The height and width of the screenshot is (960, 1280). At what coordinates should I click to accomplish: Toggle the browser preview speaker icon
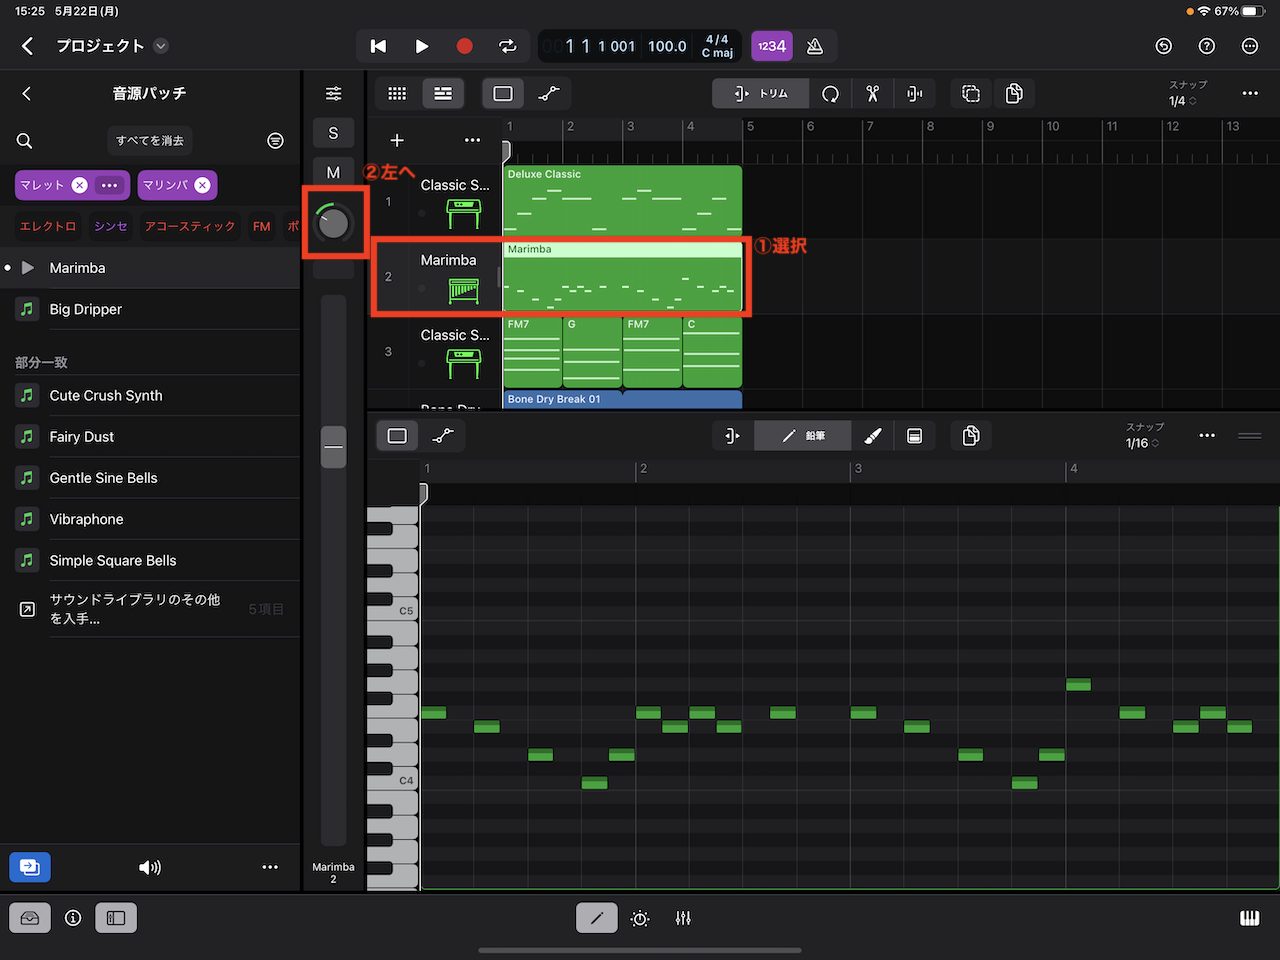150,867
